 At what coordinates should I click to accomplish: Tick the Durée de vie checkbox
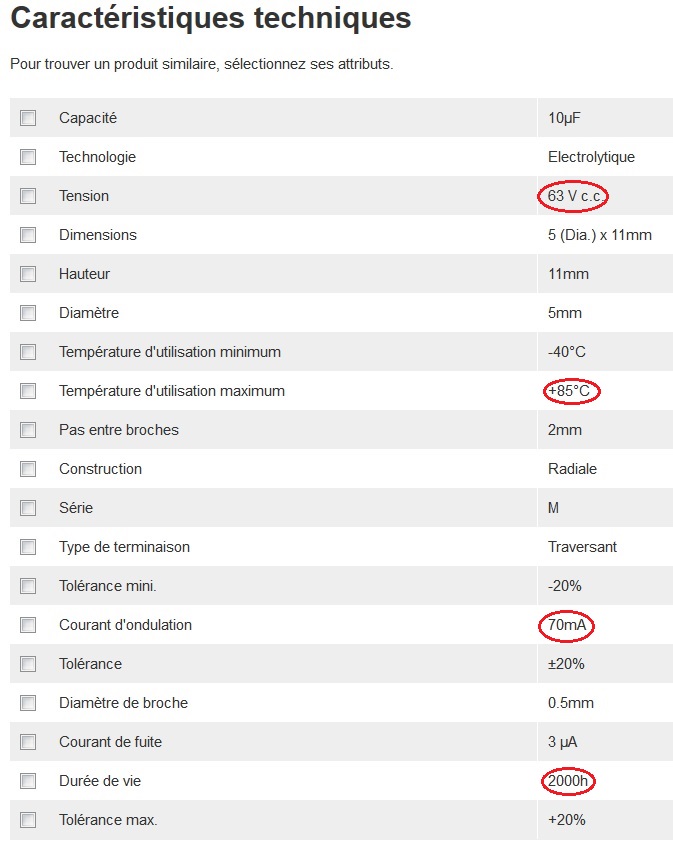tap(28, 781)
